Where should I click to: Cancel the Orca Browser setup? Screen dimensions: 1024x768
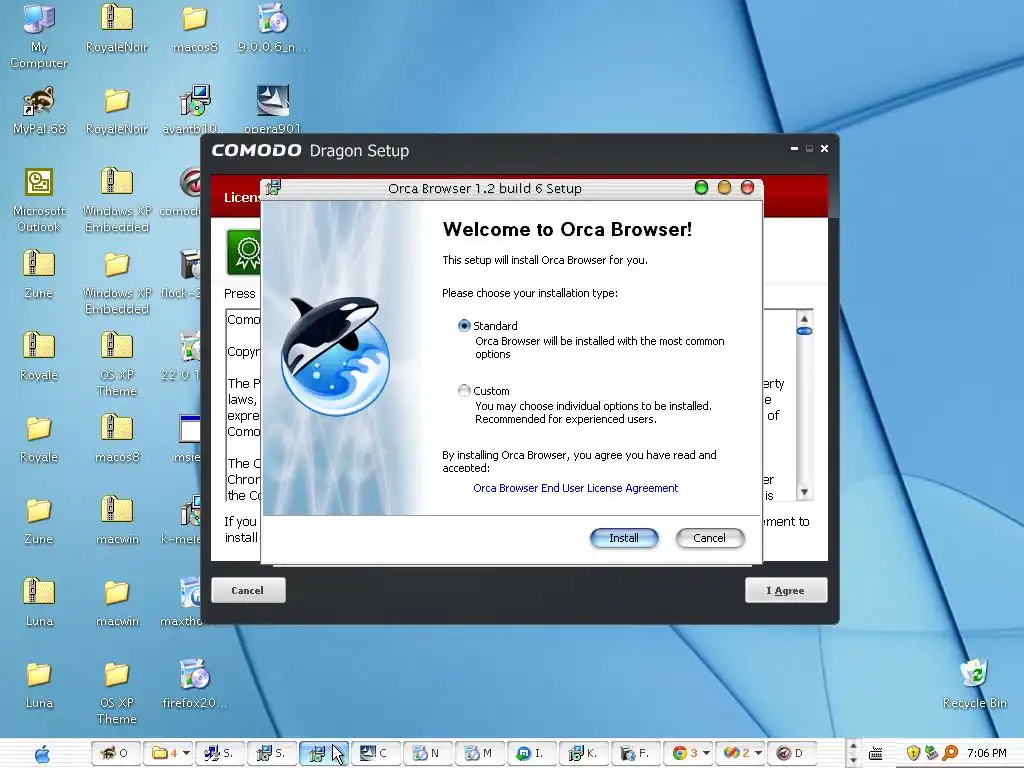coord(709,538)
